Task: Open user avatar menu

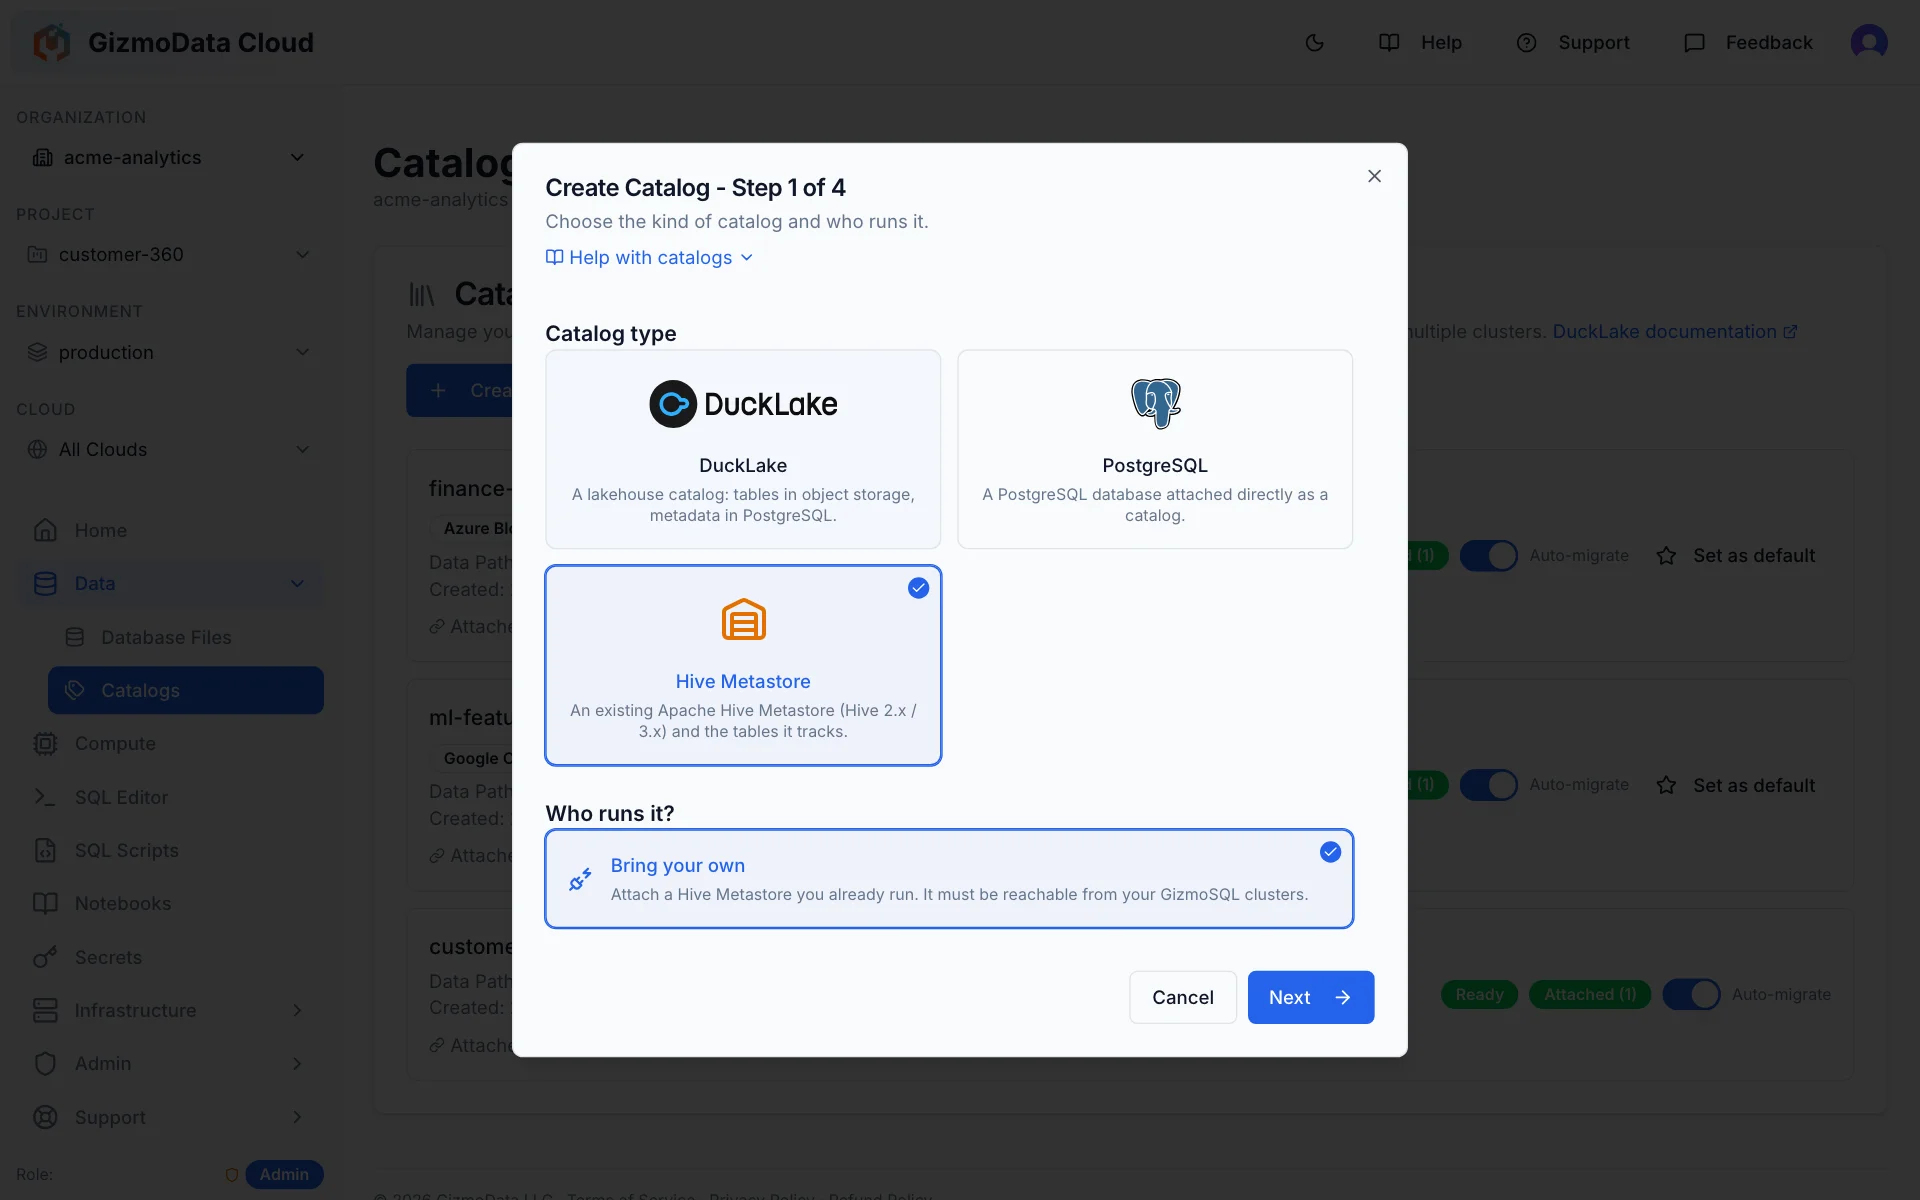Action: click(1868, 42)
